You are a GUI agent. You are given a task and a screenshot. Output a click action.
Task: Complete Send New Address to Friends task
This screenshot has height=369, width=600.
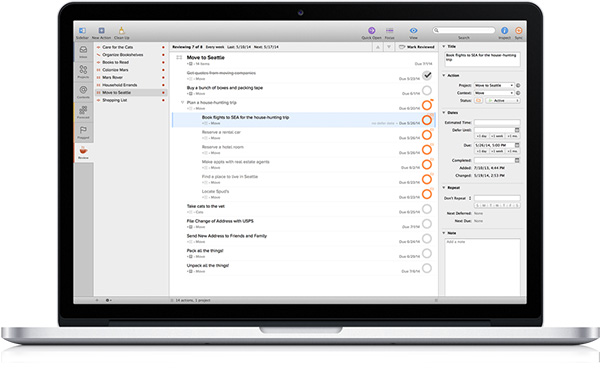pos(427,238)
